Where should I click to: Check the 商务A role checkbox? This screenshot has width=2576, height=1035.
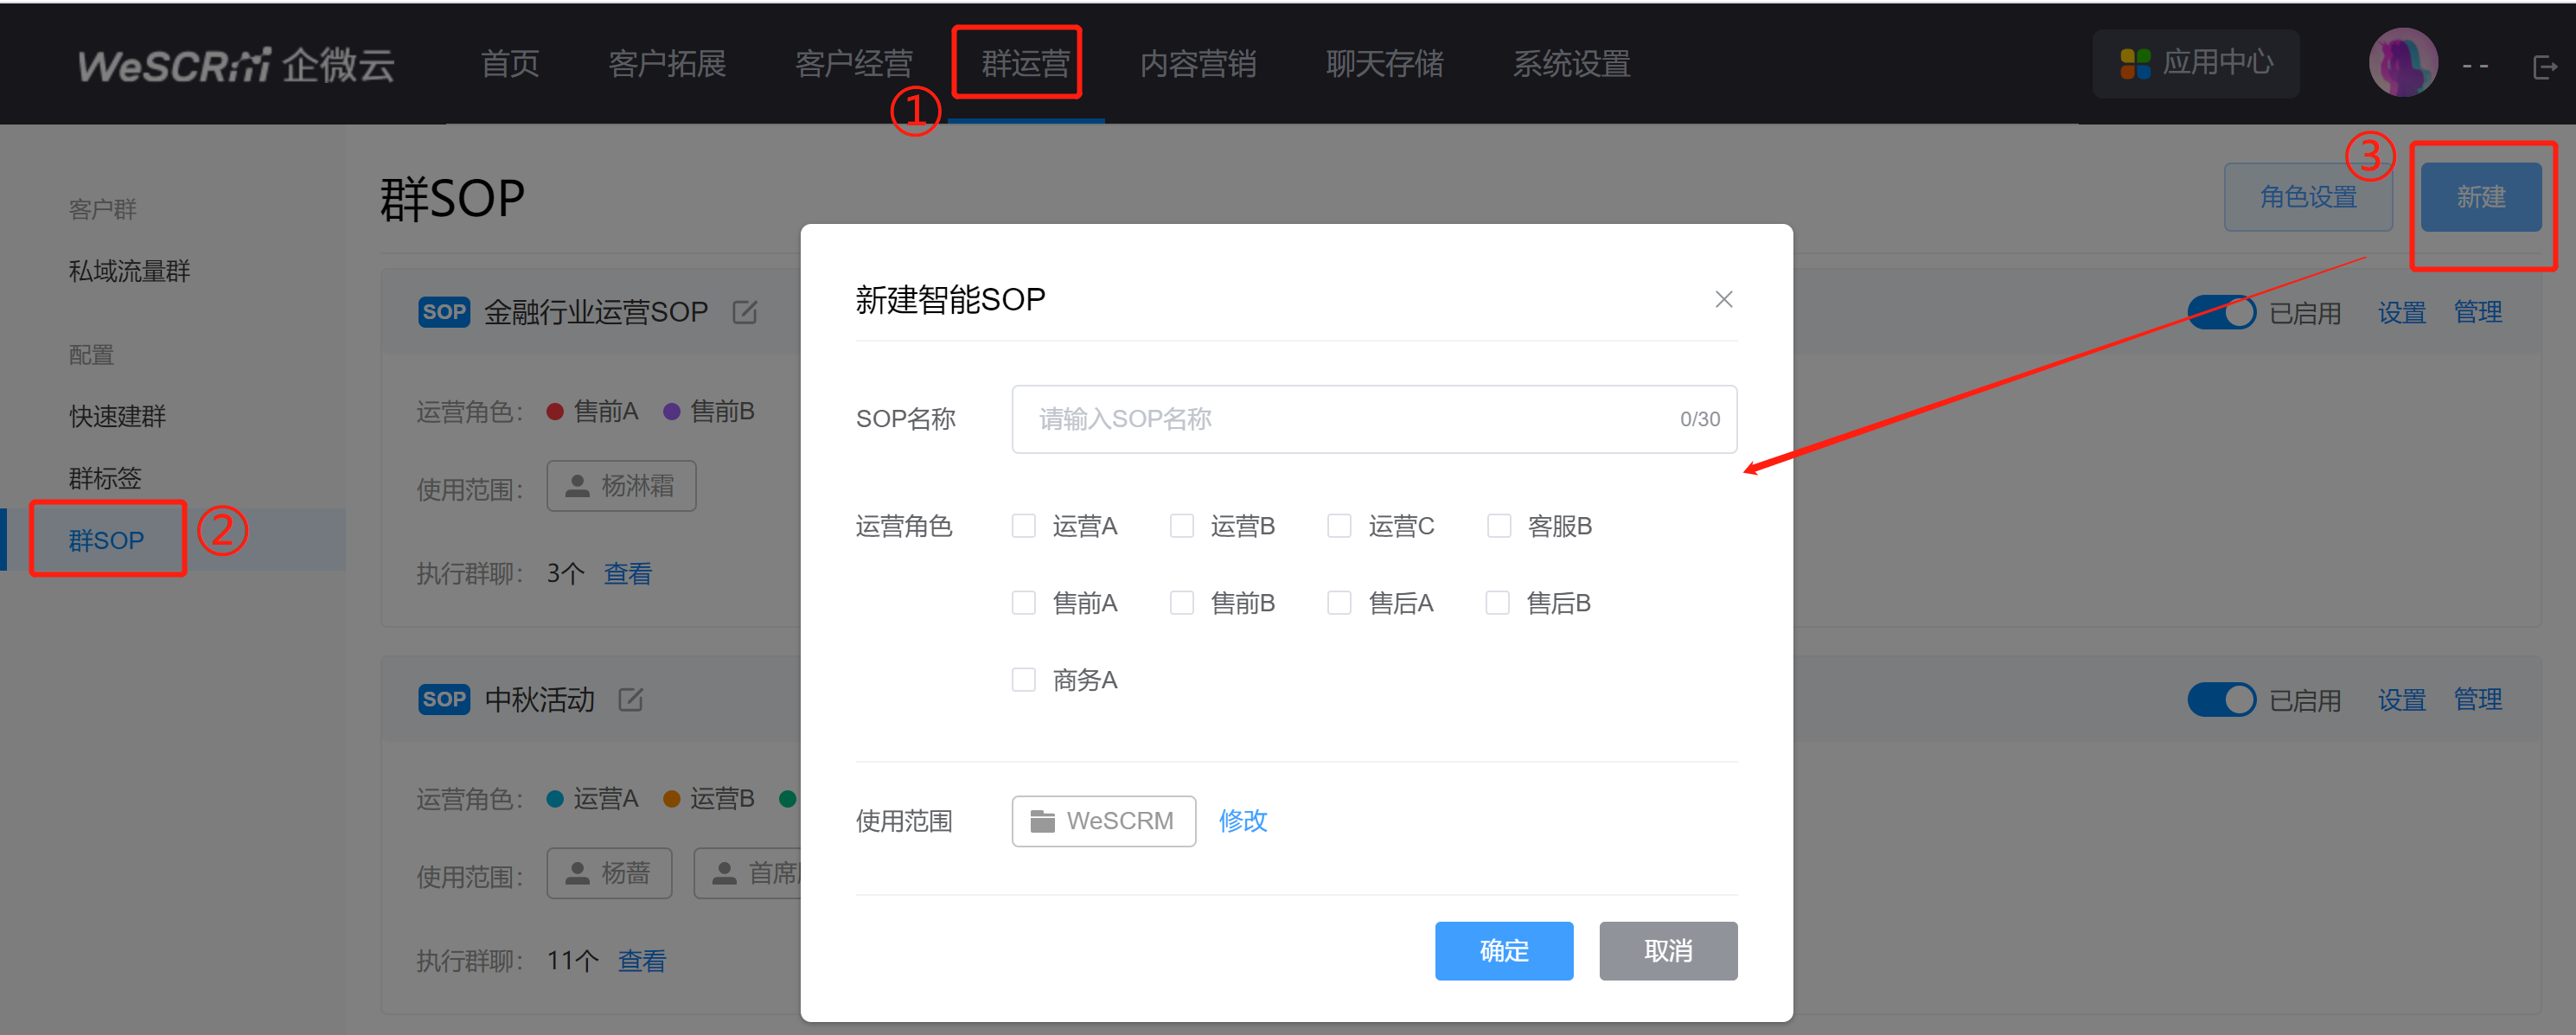[x=1023, y=680]
